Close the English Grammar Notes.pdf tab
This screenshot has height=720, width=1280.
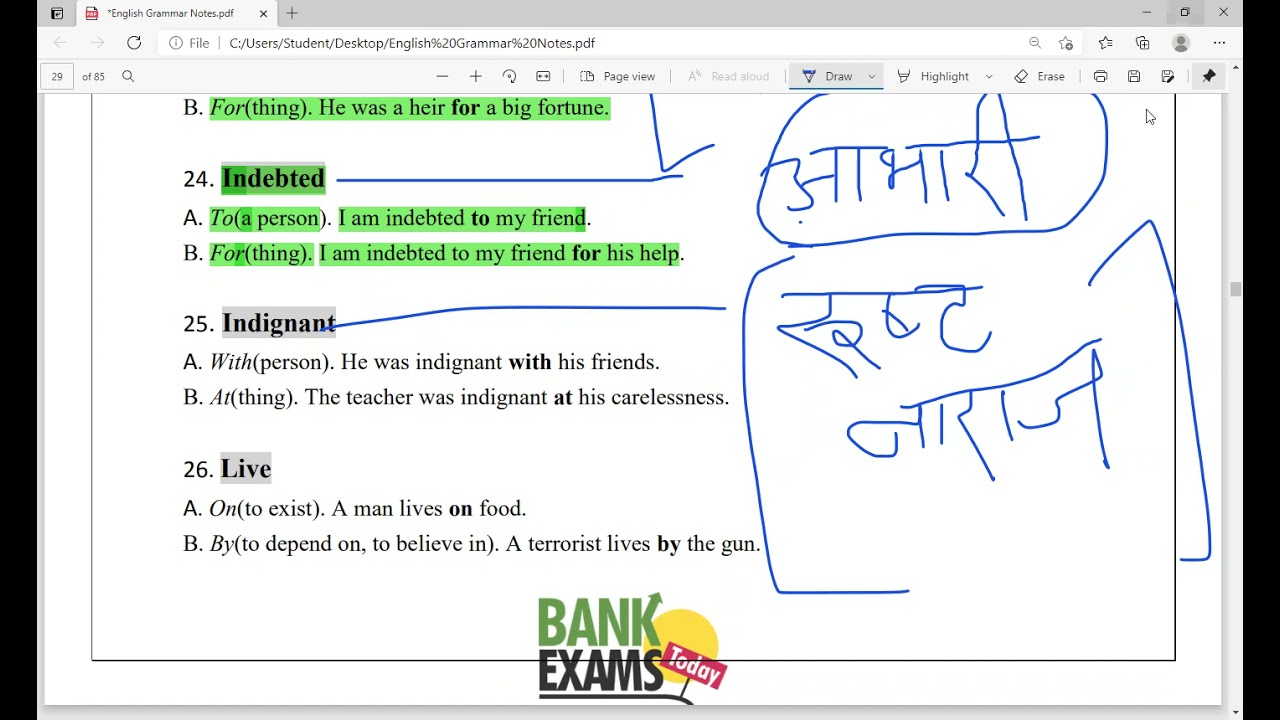click(x=263, y=13)
